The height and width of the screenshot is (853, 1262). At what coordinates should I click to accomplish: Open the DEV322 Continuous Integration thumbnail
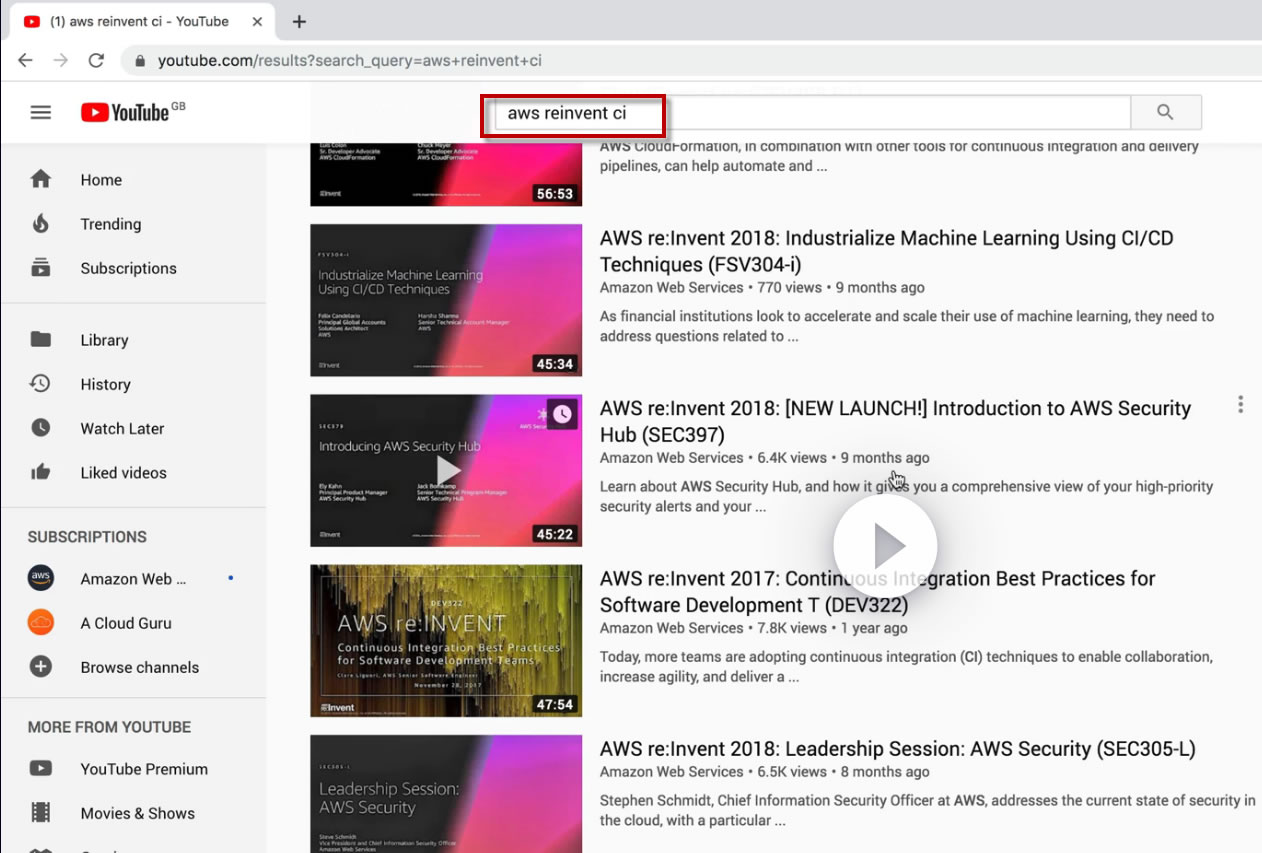pos(446,641)
